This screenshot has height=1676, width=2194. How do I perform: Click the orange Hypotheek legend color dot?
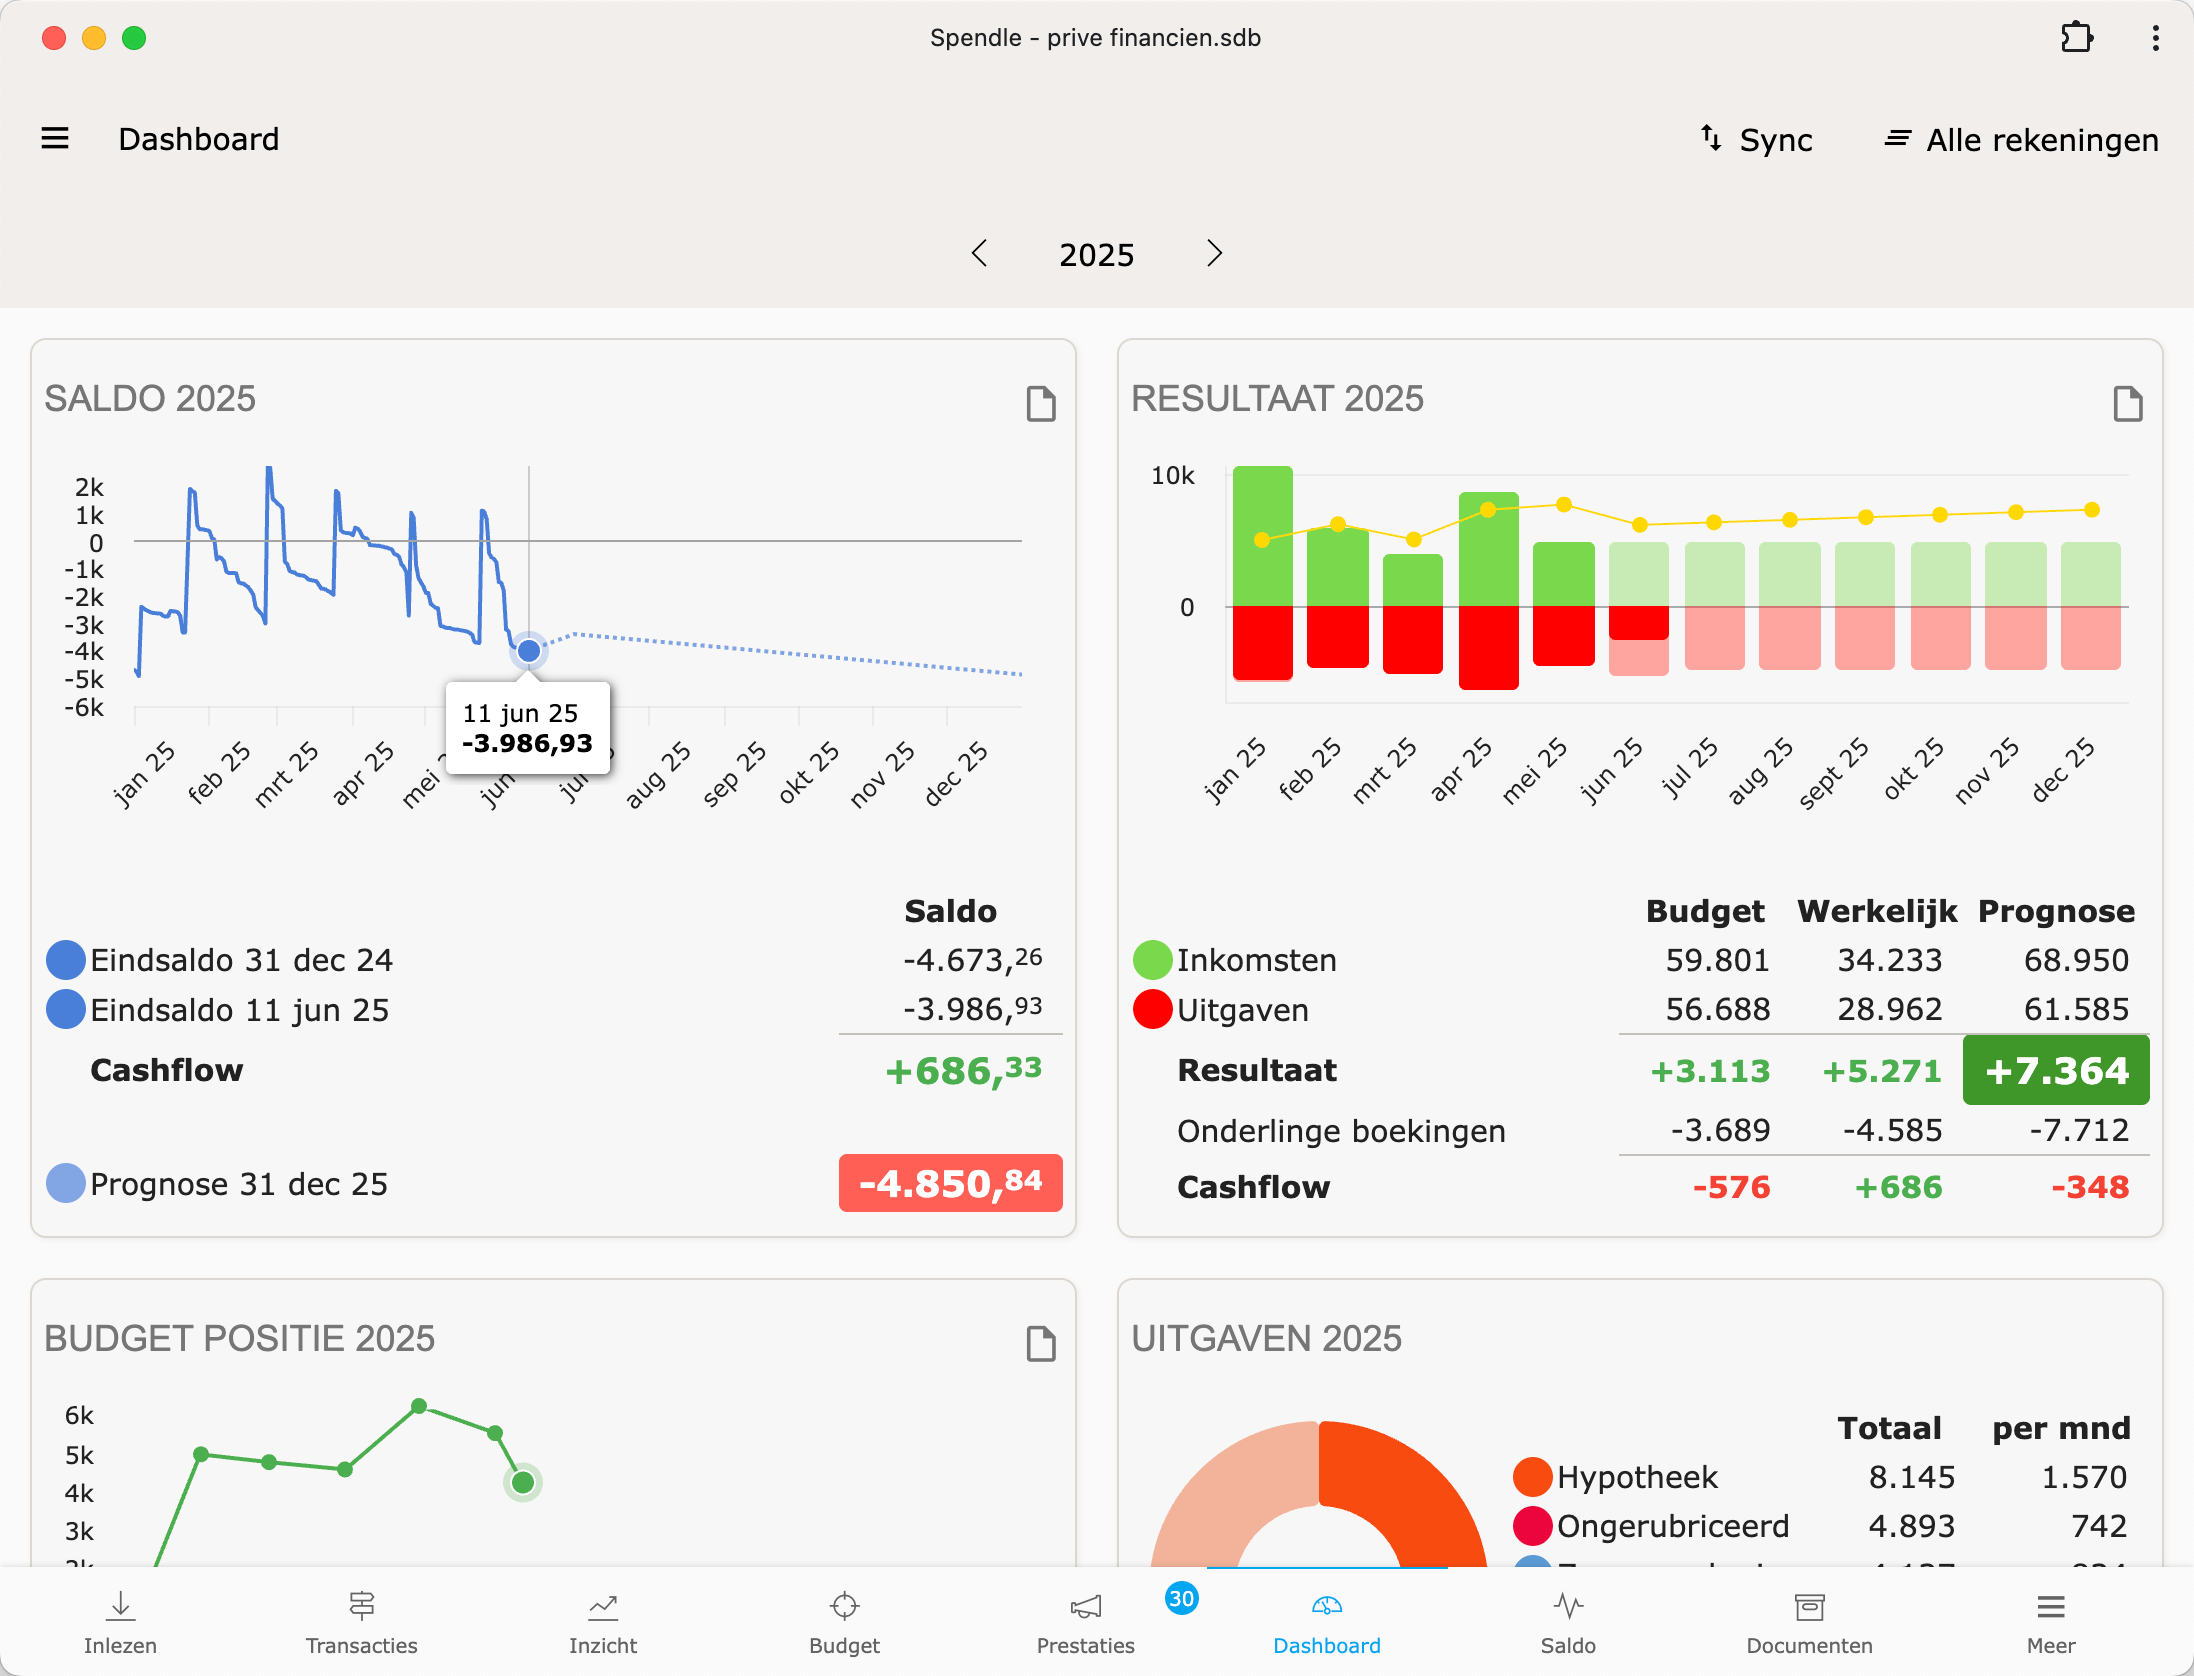tap(1532, 1477)
